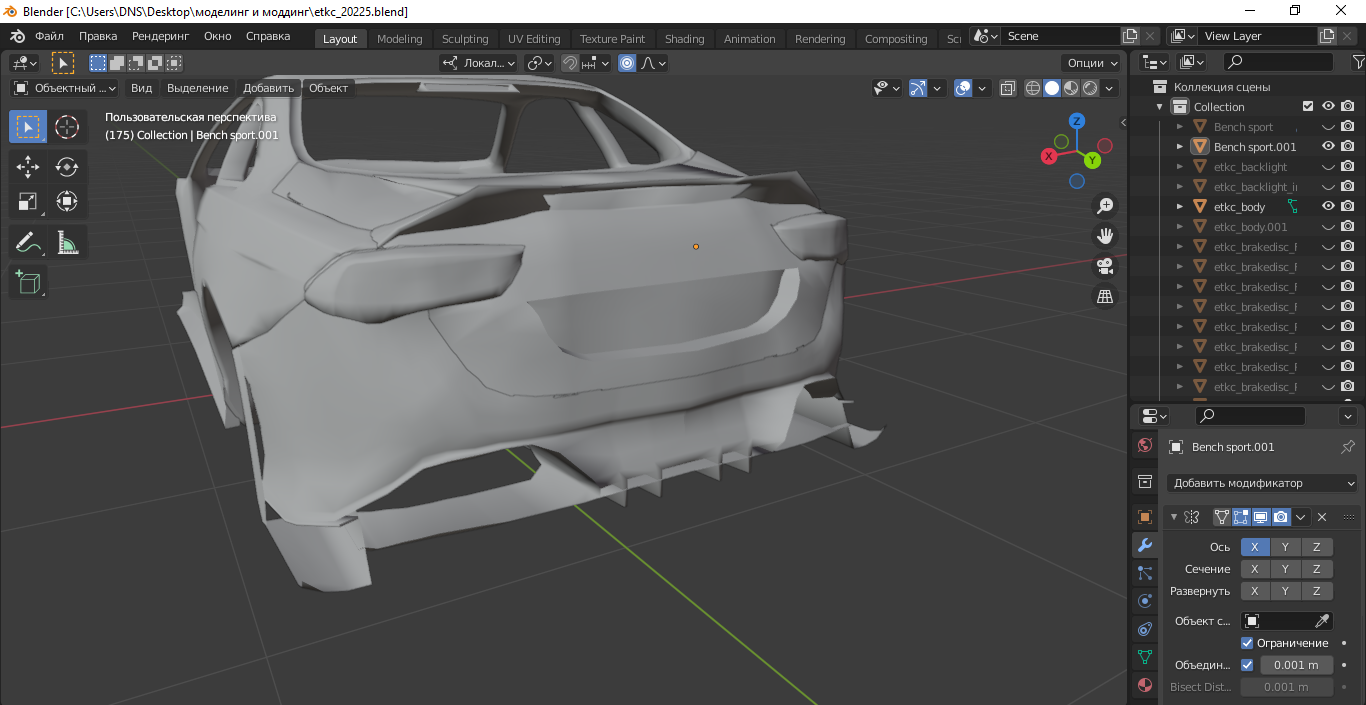Toggle mirror axis Y button
The image size is (1366, 705).
(x=1286, y=547)
